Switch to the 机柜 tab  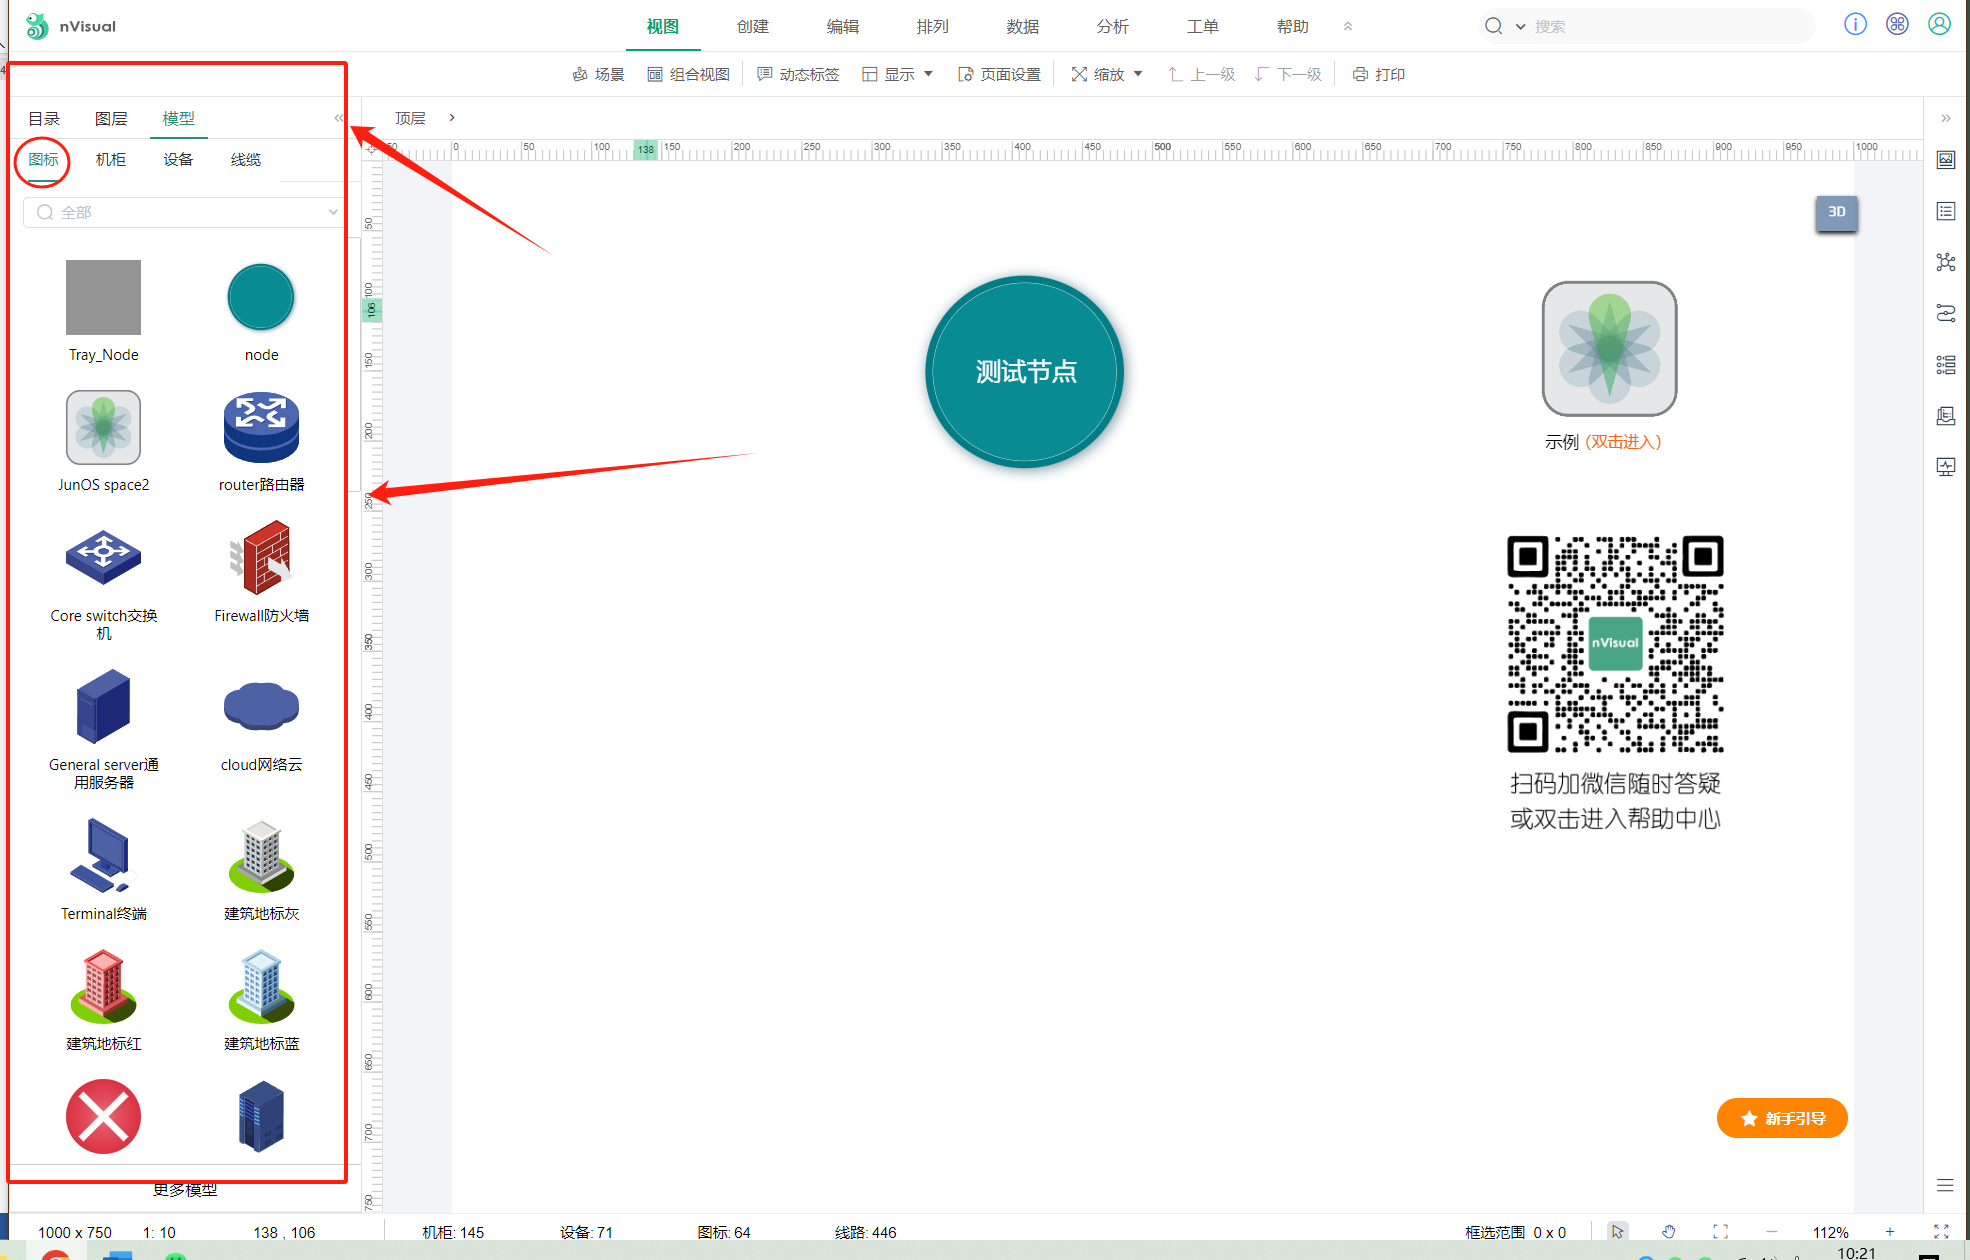(110, 159)
